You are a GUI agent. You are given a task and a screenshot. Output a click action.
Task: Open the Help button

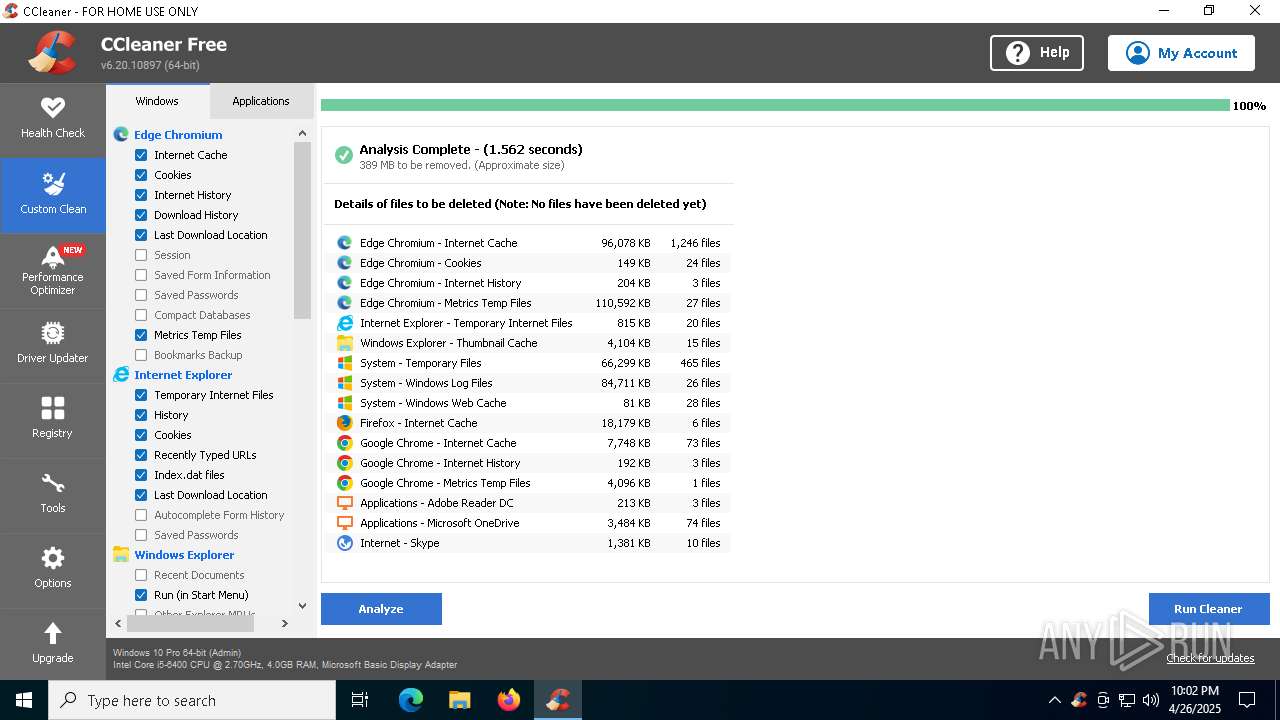1037,53
